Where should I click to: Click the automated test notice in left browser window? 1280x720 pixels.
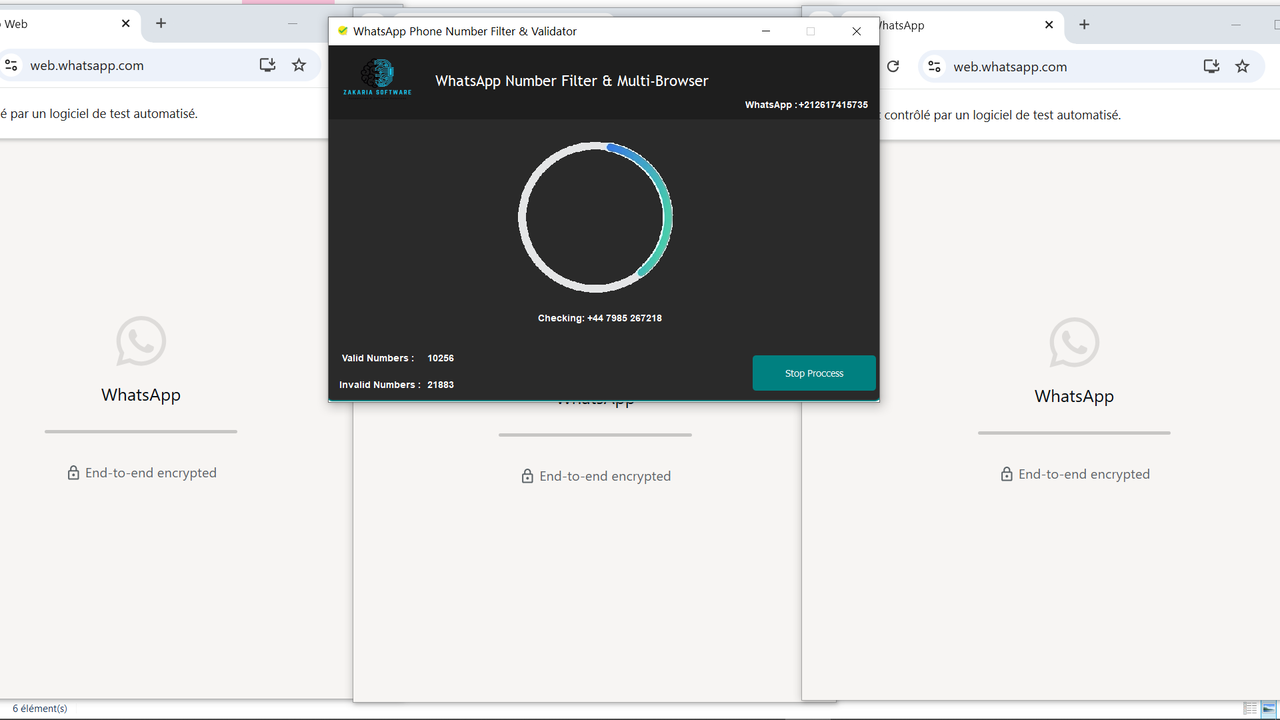coord(99,114)
